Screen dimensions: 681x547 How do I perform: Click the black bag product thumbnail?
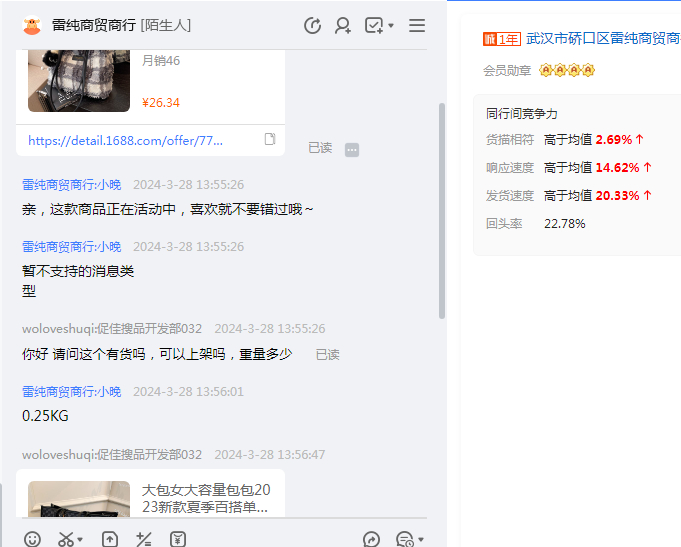pos(79,499)
